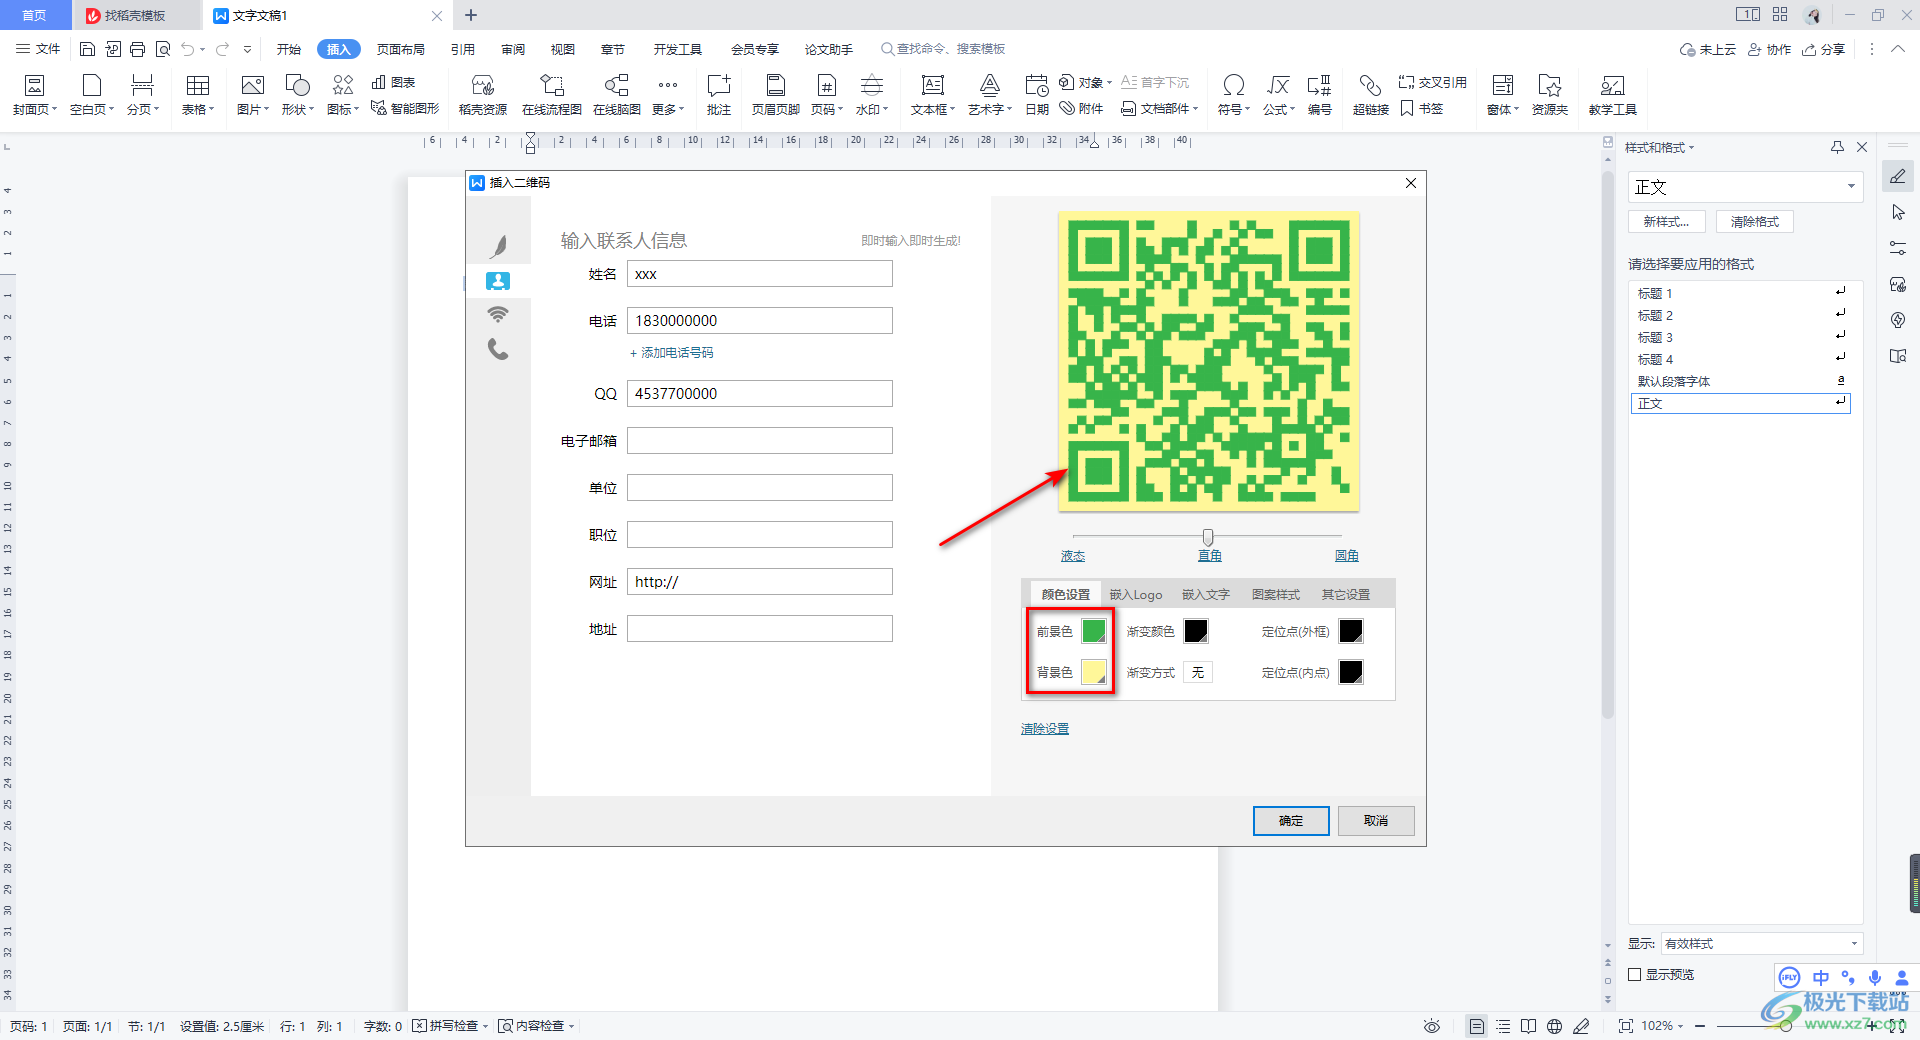1920x1040 pixels.
Task: Open the online flowchart tool
Action: [x=552, y=95]
